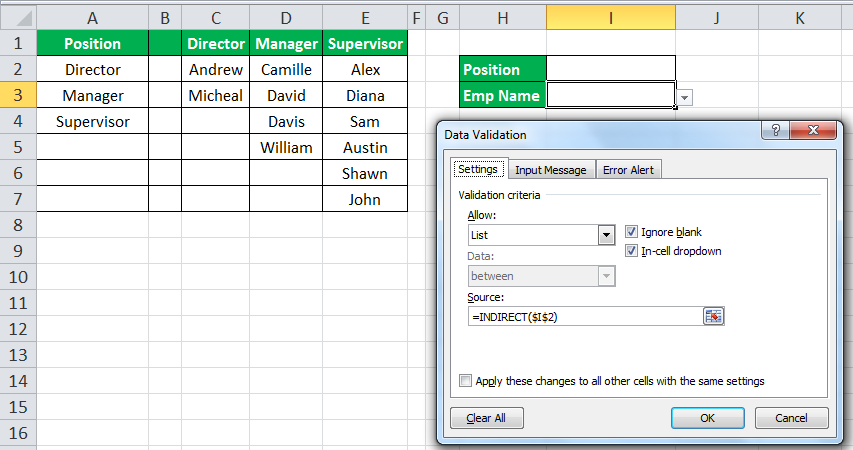The width and height of the screenshot is (853, 450).
Task: Click the OK button
Action: point(707,418)
